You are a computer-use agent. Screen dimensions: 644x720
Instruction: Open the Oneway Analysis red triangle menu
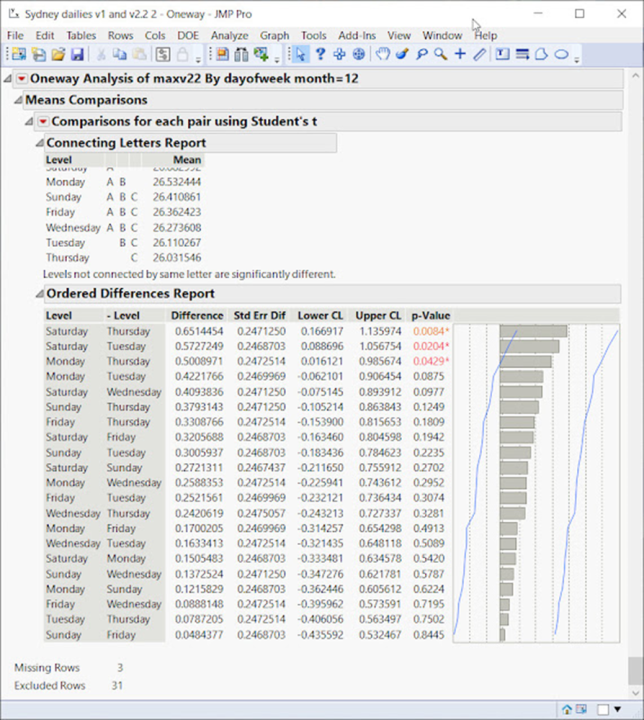[22, 79]
